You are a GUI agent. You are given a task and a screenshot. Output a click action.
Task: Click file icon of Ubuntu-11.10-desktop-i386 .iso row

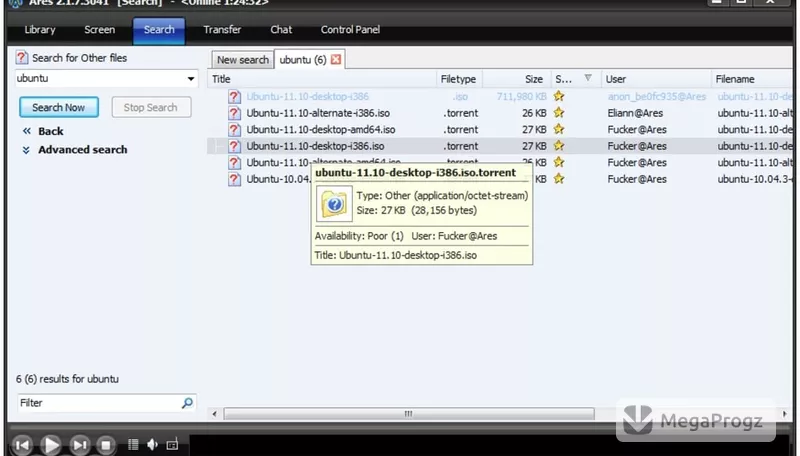234,96
